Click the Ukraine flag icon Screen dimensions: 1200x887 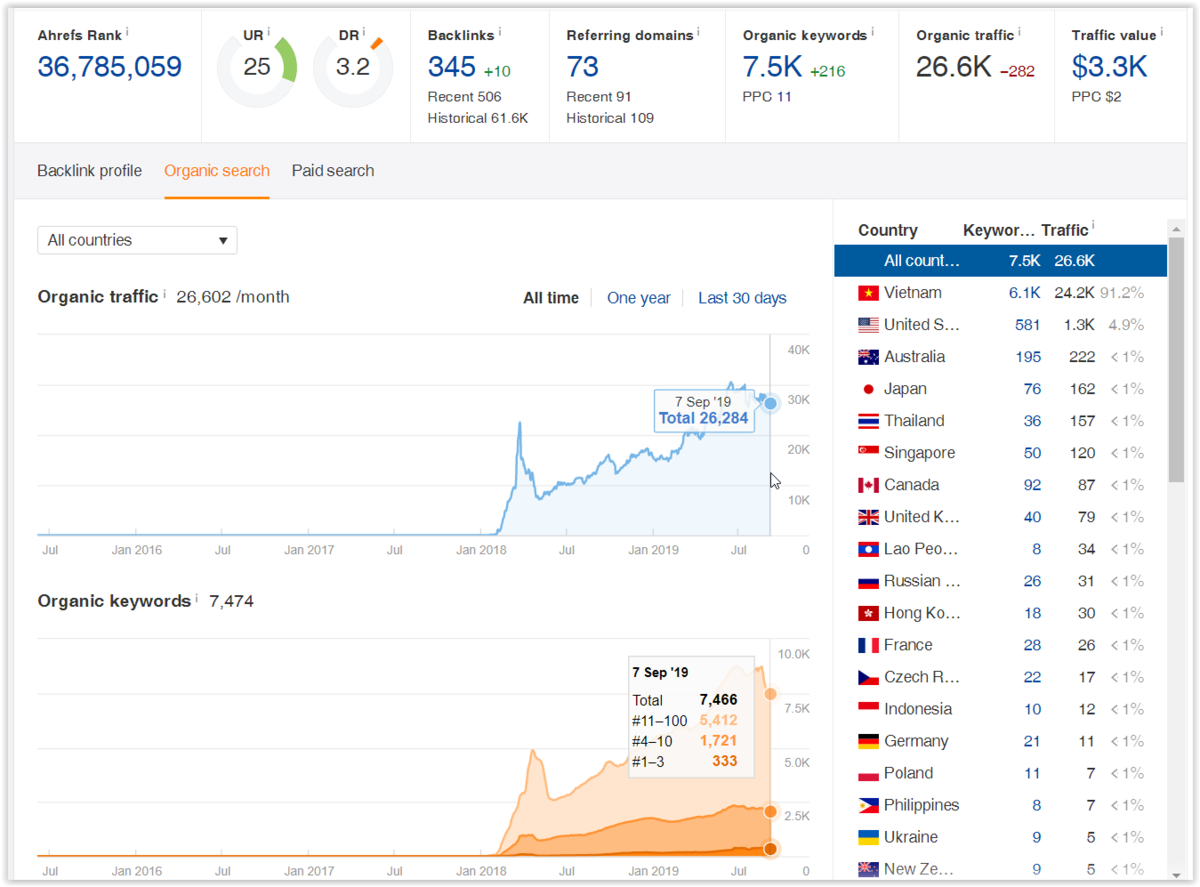click(x=868, y=837)
